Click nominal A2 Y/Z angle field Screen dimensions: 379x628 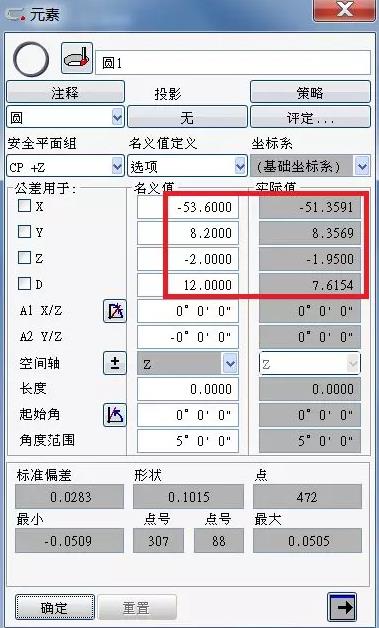(188, 337)
